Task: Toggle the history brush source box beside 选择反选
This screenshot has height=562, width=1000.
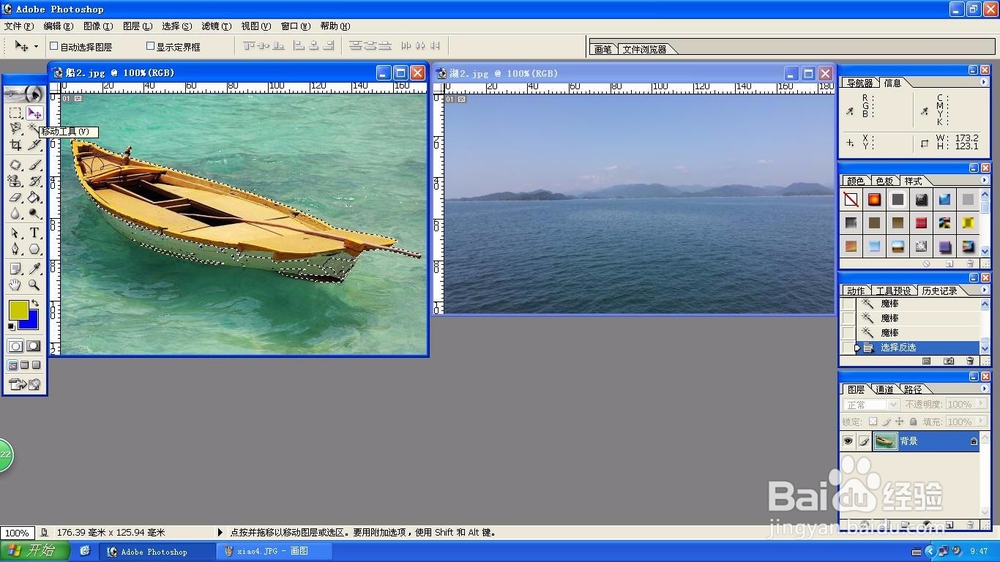Action: 848,348
